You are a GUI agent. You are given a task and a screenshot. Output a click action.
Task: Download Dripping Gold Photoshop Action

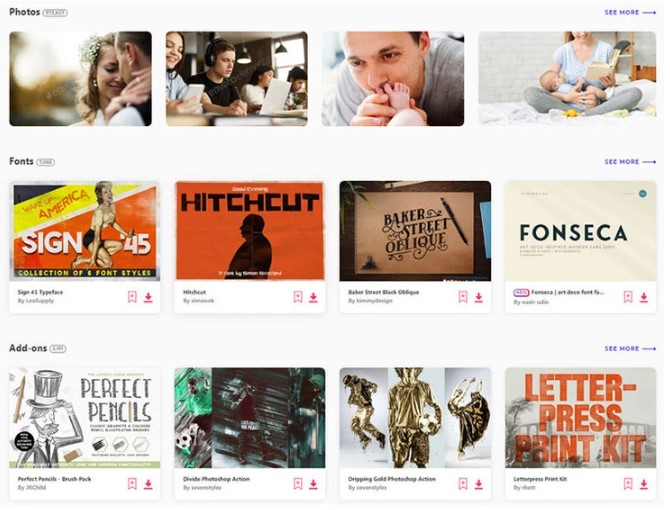tap(479, 484)
